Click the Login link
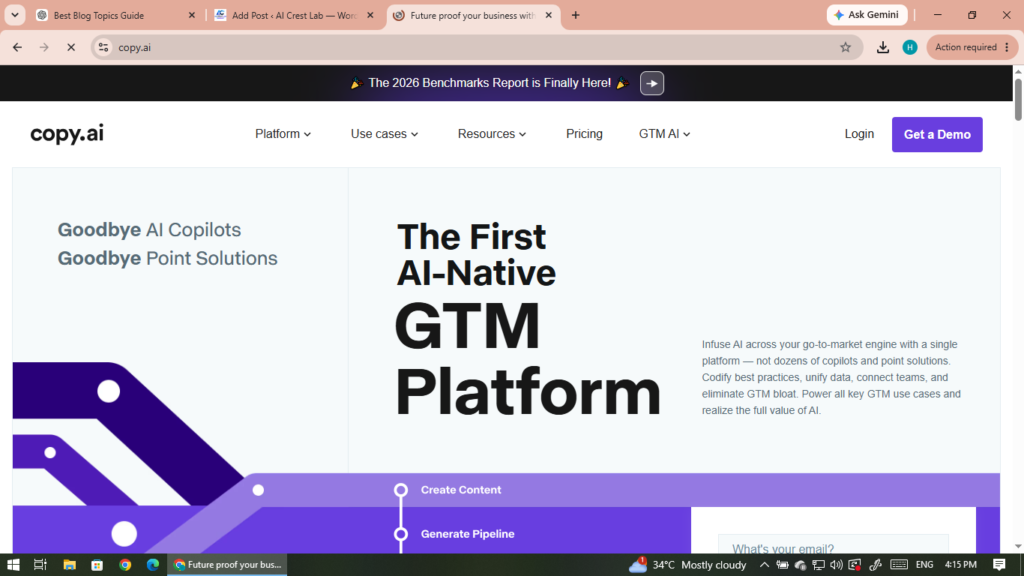 pos(859,134)
